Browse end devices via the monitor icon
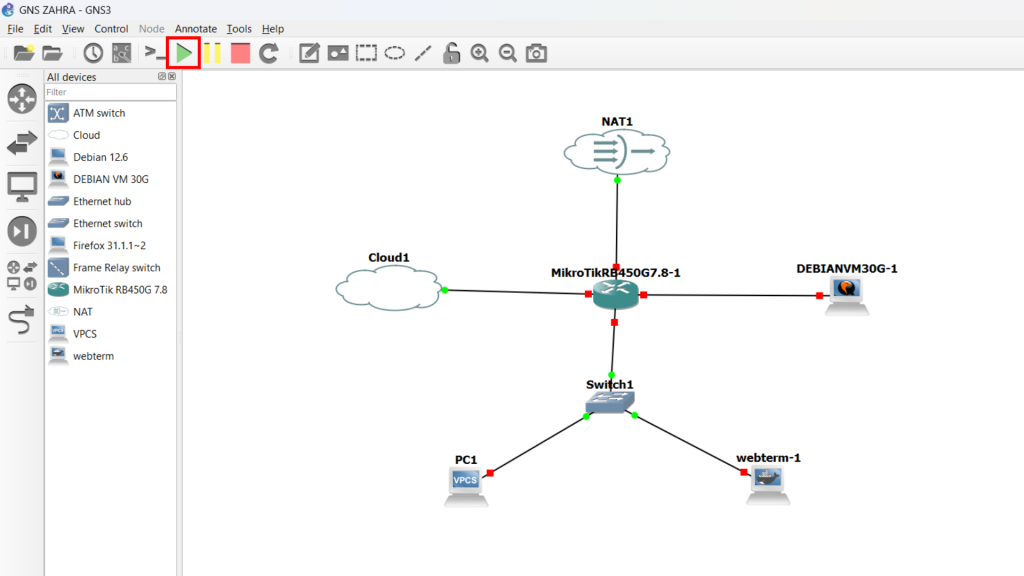Screen dimensions: 1024x576 pos(22,186)
